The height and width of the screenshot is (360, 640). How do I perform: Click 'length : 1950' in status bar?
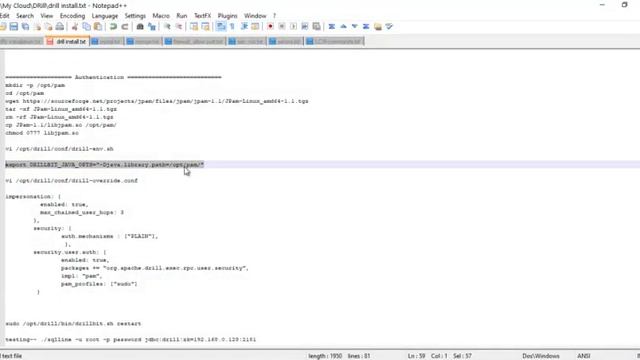click(x=325, y=356)
